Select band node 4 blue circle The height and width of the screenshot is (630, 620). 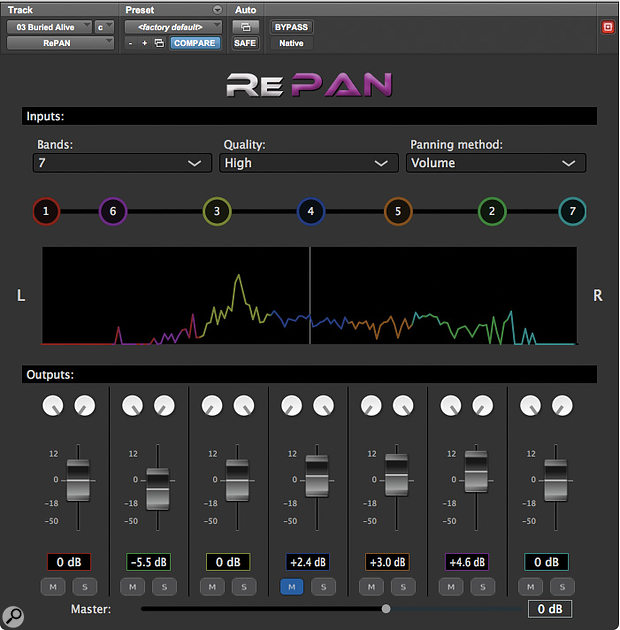click(311, 211)
